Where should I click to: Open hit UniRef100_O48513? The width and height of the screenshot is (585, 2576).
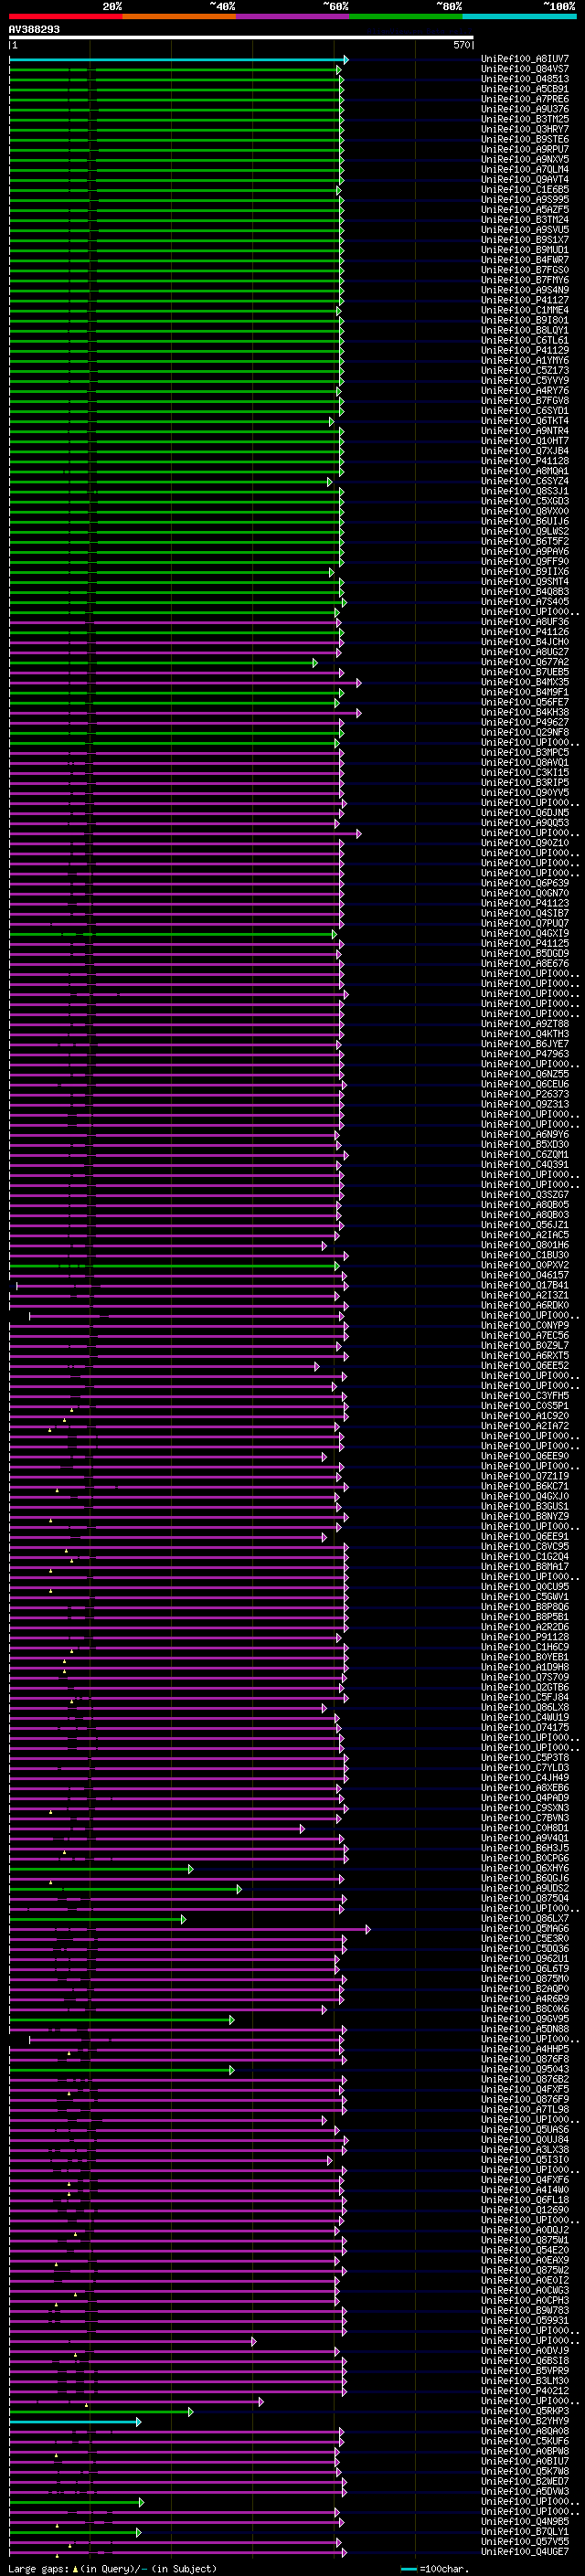point(525,79)
